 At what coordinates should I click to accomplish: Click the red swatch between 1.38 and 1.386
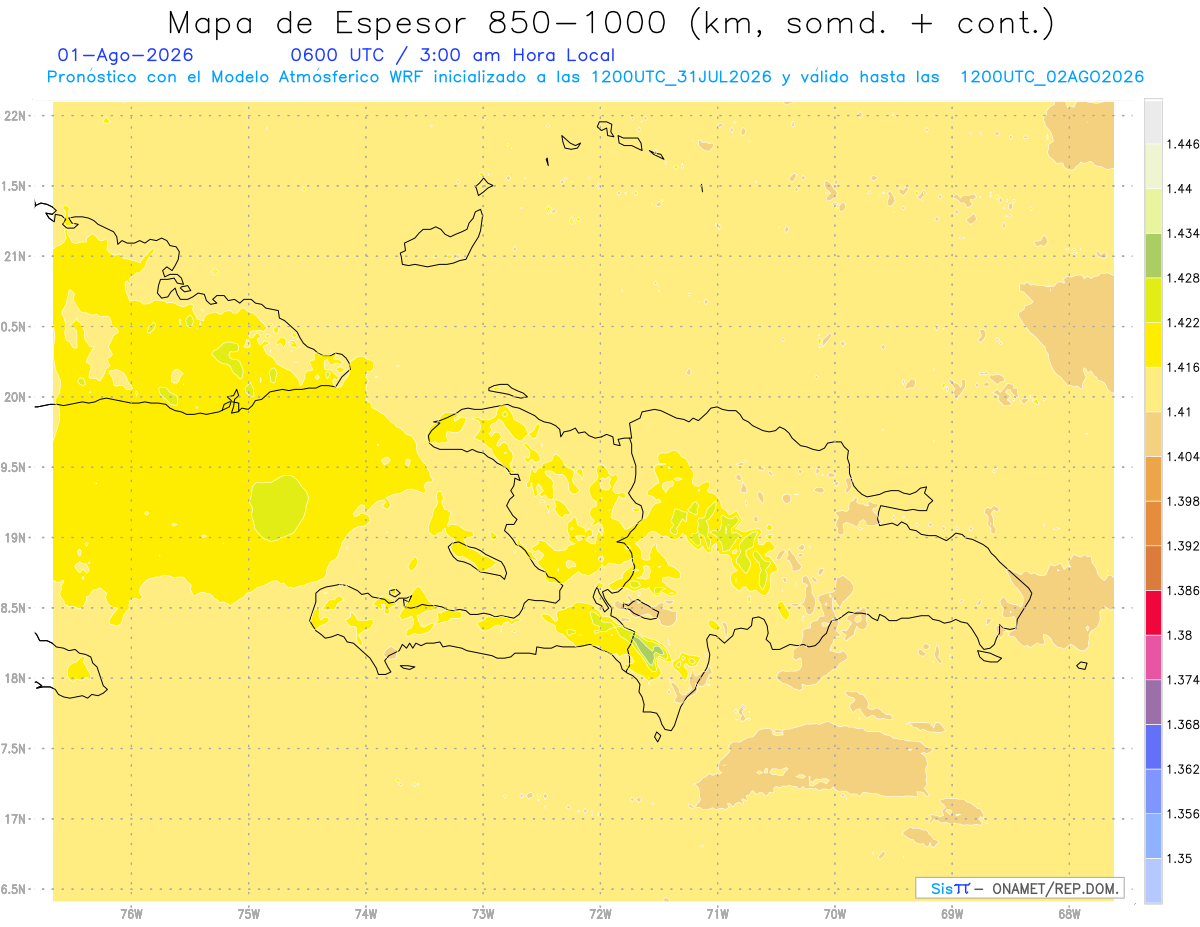point(1153,613)
